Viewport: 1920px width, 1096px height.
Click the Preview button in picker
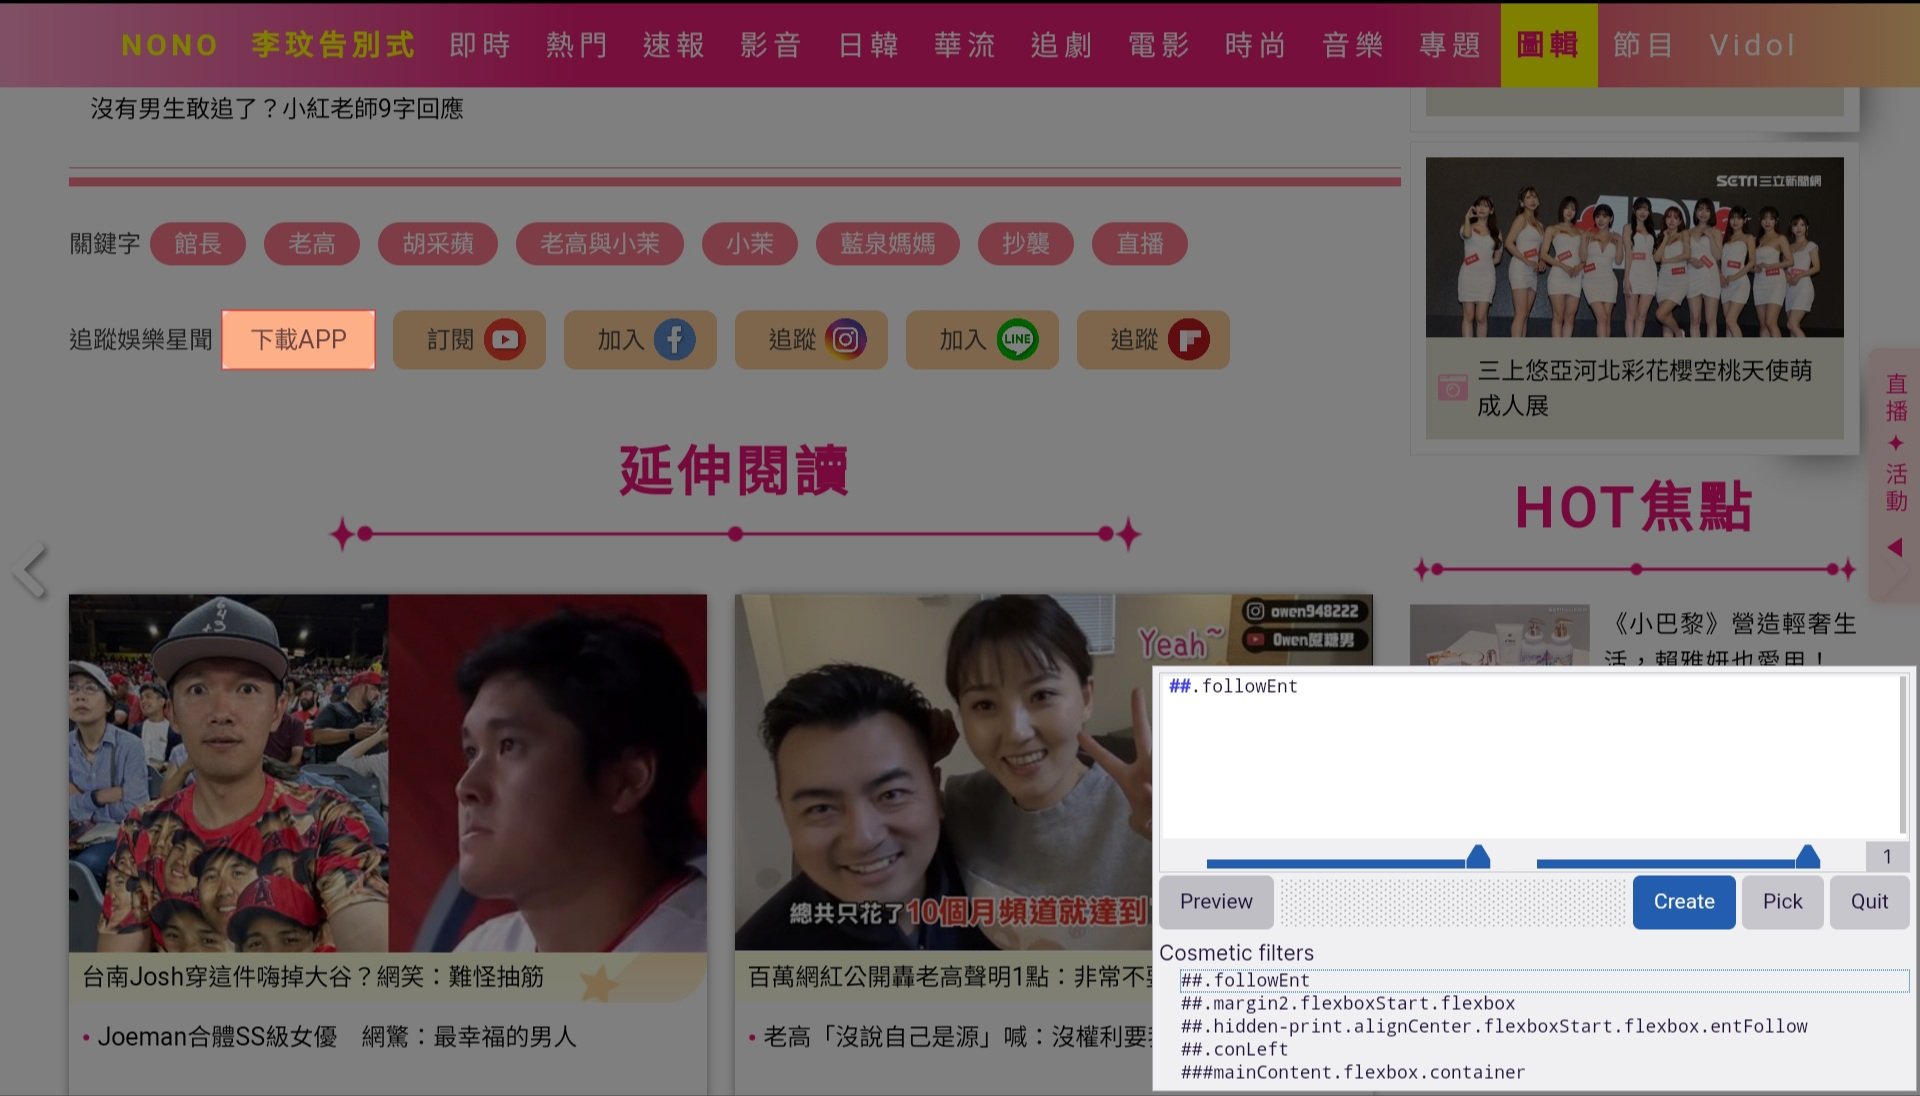click(x=1216, y=902)
